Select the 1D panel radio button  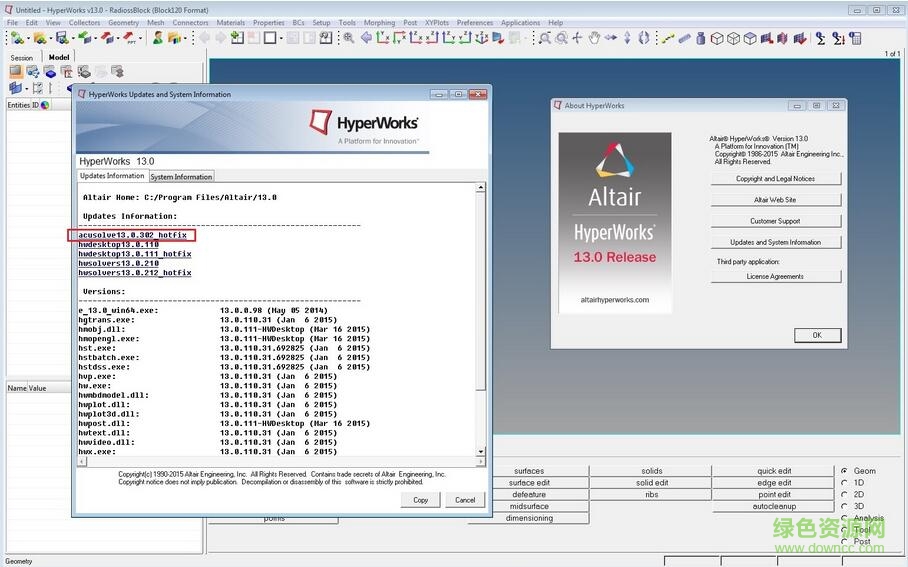point(845,483)
